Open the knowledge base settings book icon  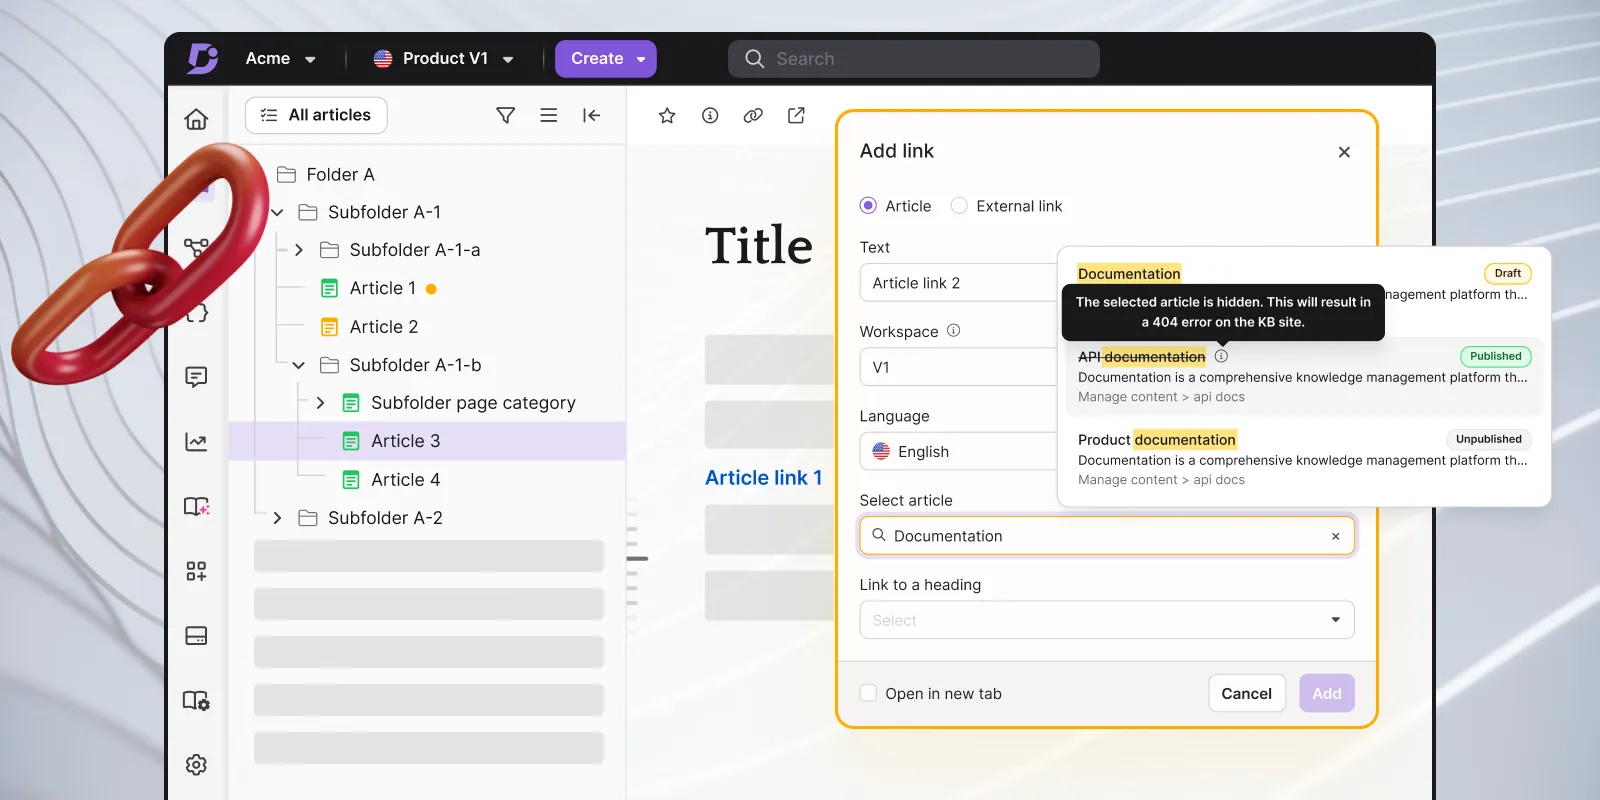pos(196,701)
